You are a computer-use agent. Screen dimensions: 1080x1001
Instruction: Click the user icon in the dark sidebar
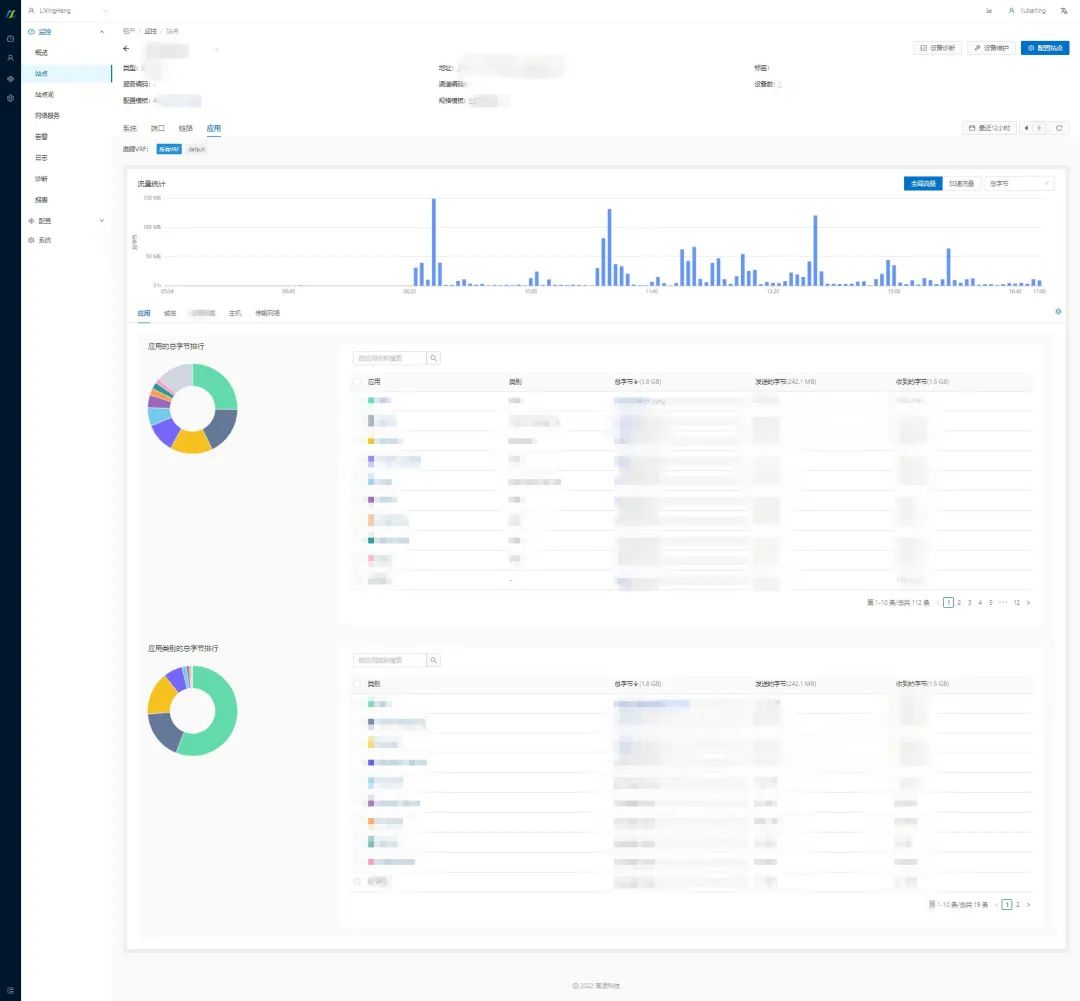coord(10,58)
